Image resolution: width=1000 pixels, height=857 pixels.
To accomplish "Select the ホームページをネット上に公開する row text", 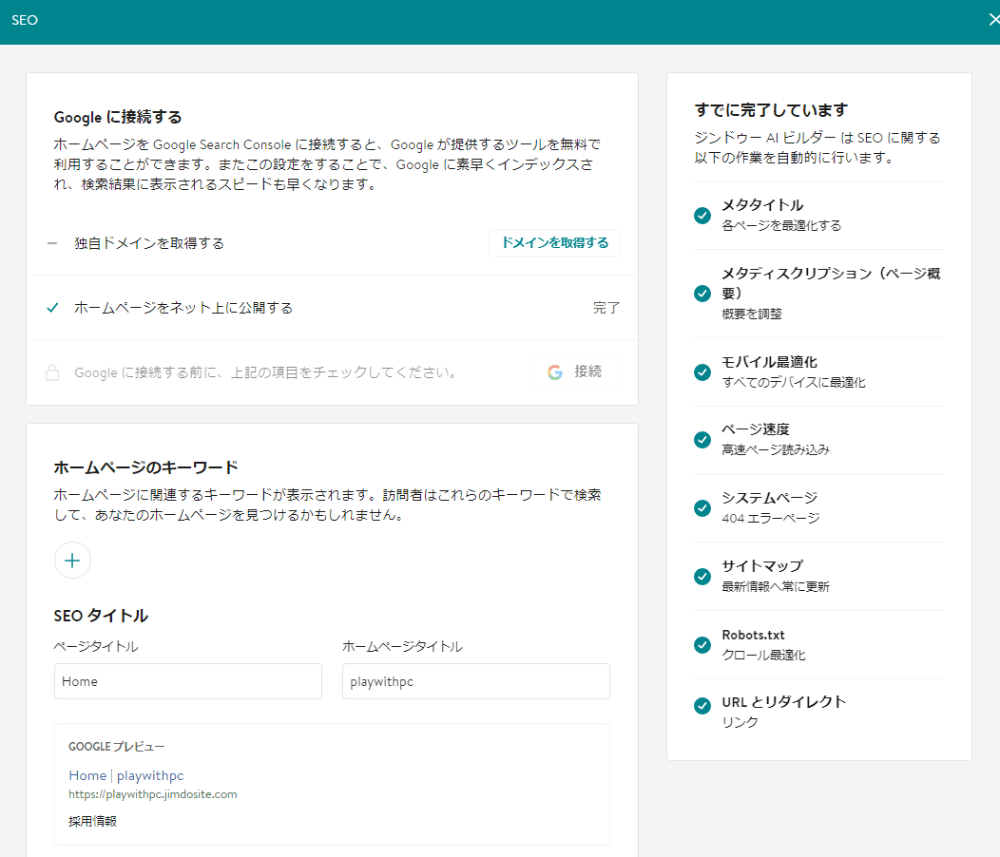I will (x=184, y=308).
